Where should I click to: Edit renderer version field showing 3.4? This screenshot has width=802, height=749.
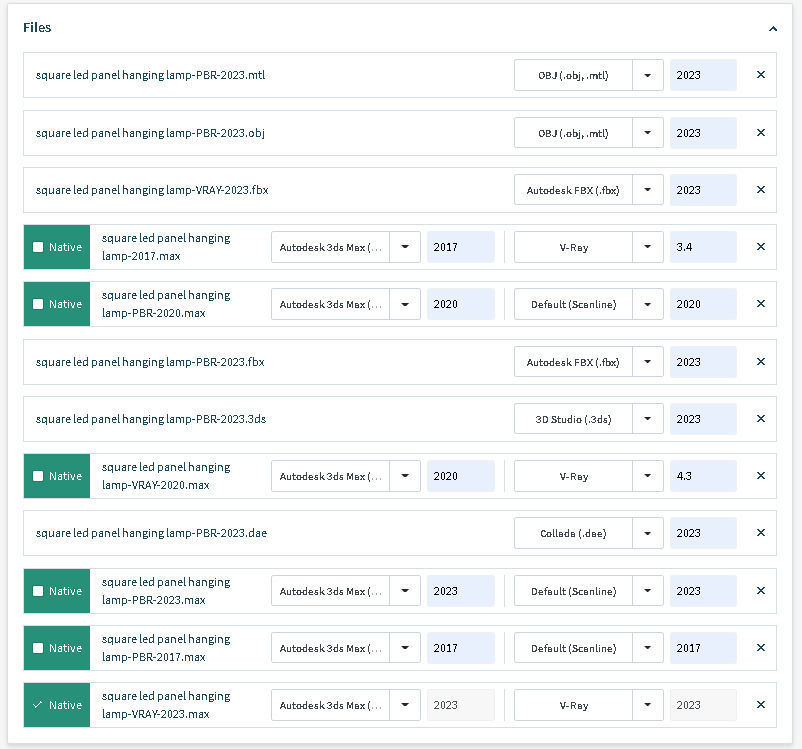703,247
